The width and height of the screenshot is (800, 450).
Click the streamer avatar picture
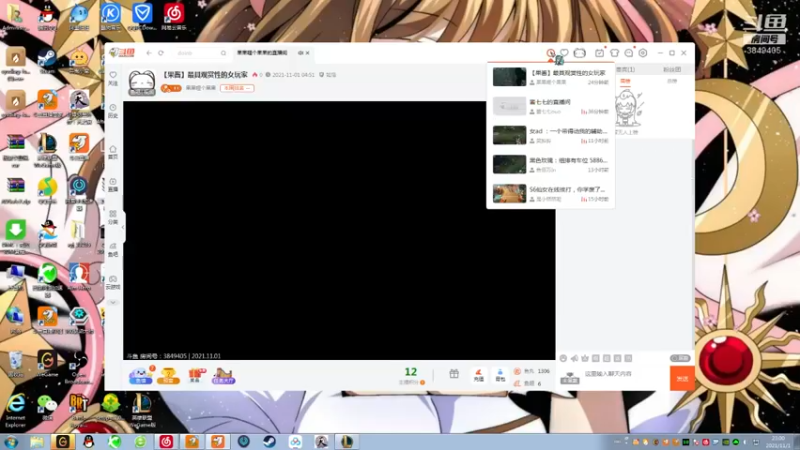pyautogui.click(x=142, y=83)
